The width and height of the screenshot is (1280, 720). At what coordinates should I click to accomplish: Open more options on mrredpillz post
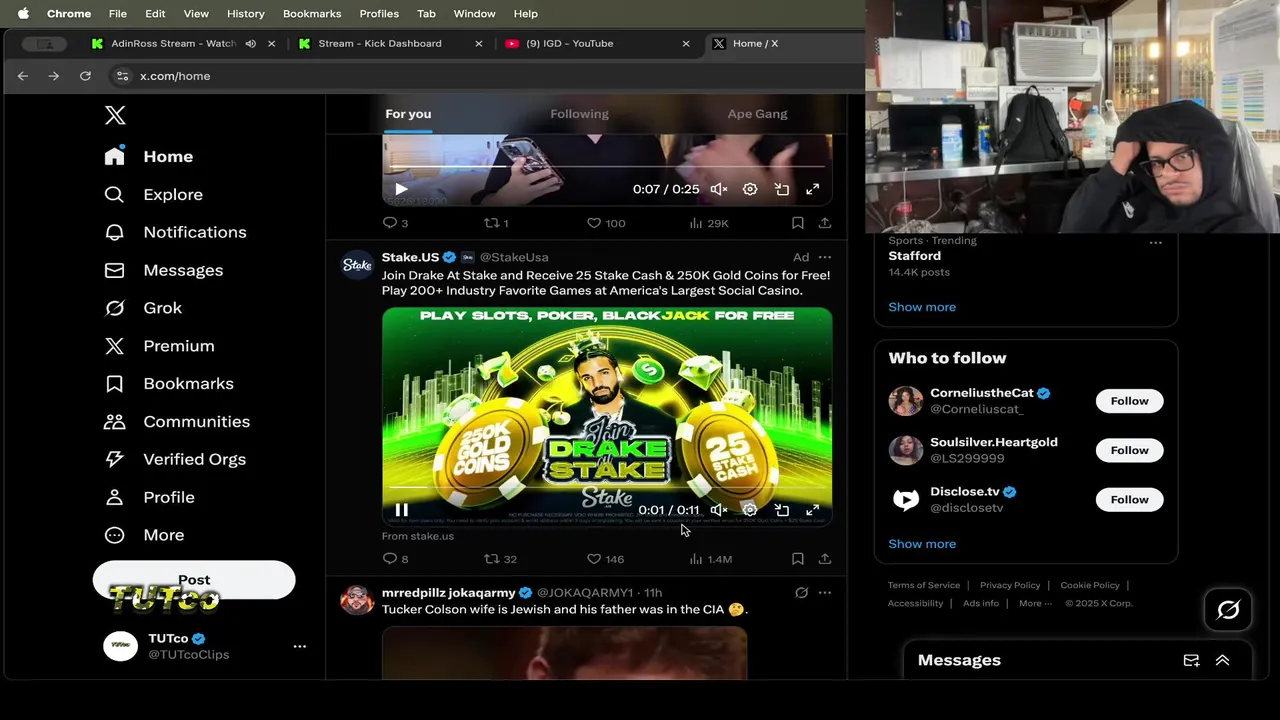coord(824,593)
